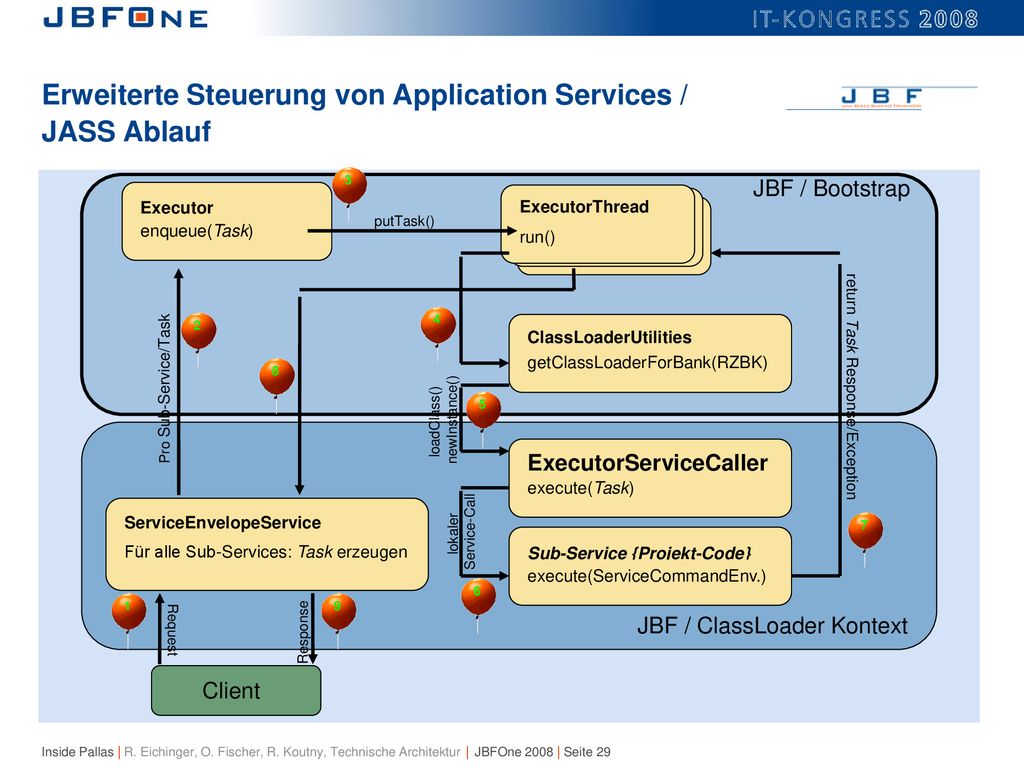
Task: Click the 'JBF / Bootstrap' label
Action: tap(831, 188)
